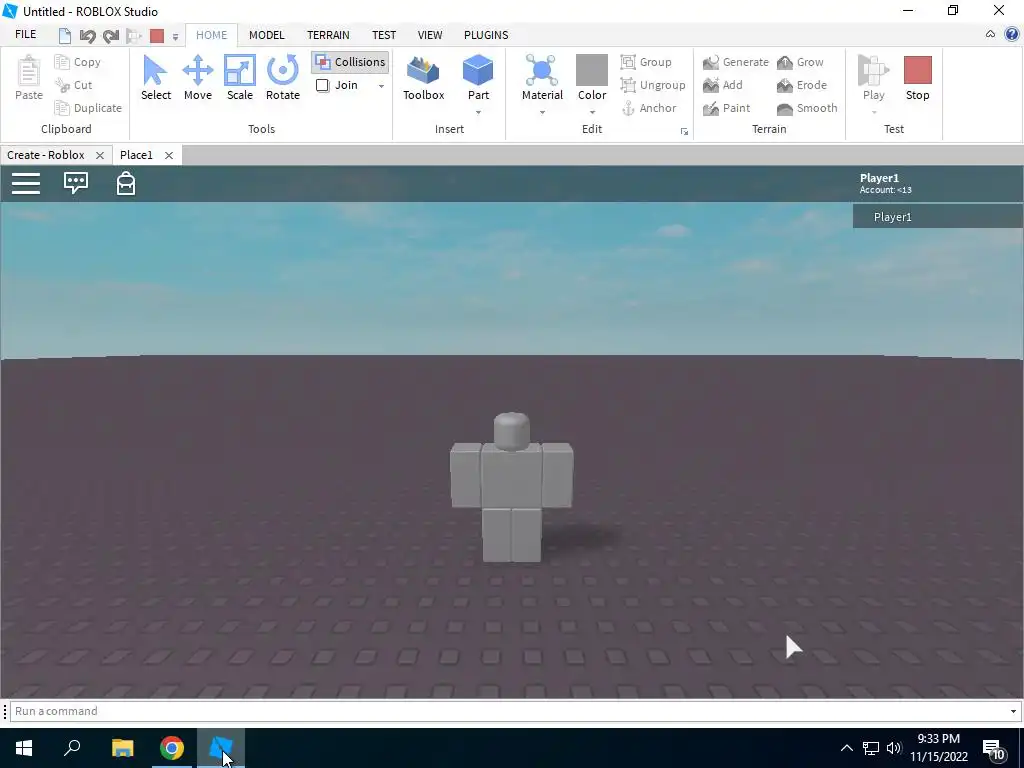Click the gray Color swatch
The height and width of the screenshot is (768, 1024).
point(592,70)
